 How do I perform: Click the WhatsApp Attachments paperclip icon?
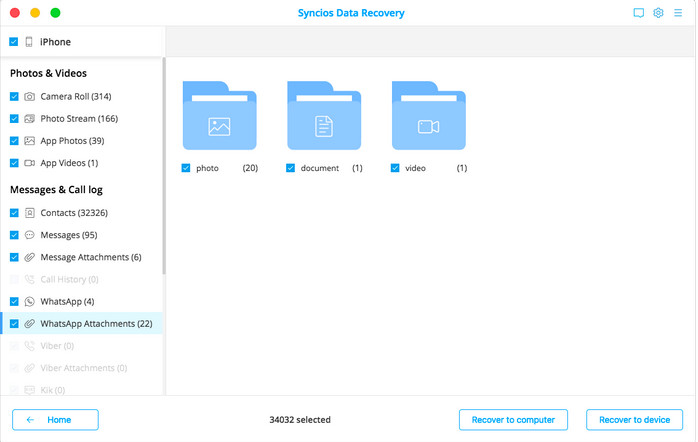pos(29,324)
